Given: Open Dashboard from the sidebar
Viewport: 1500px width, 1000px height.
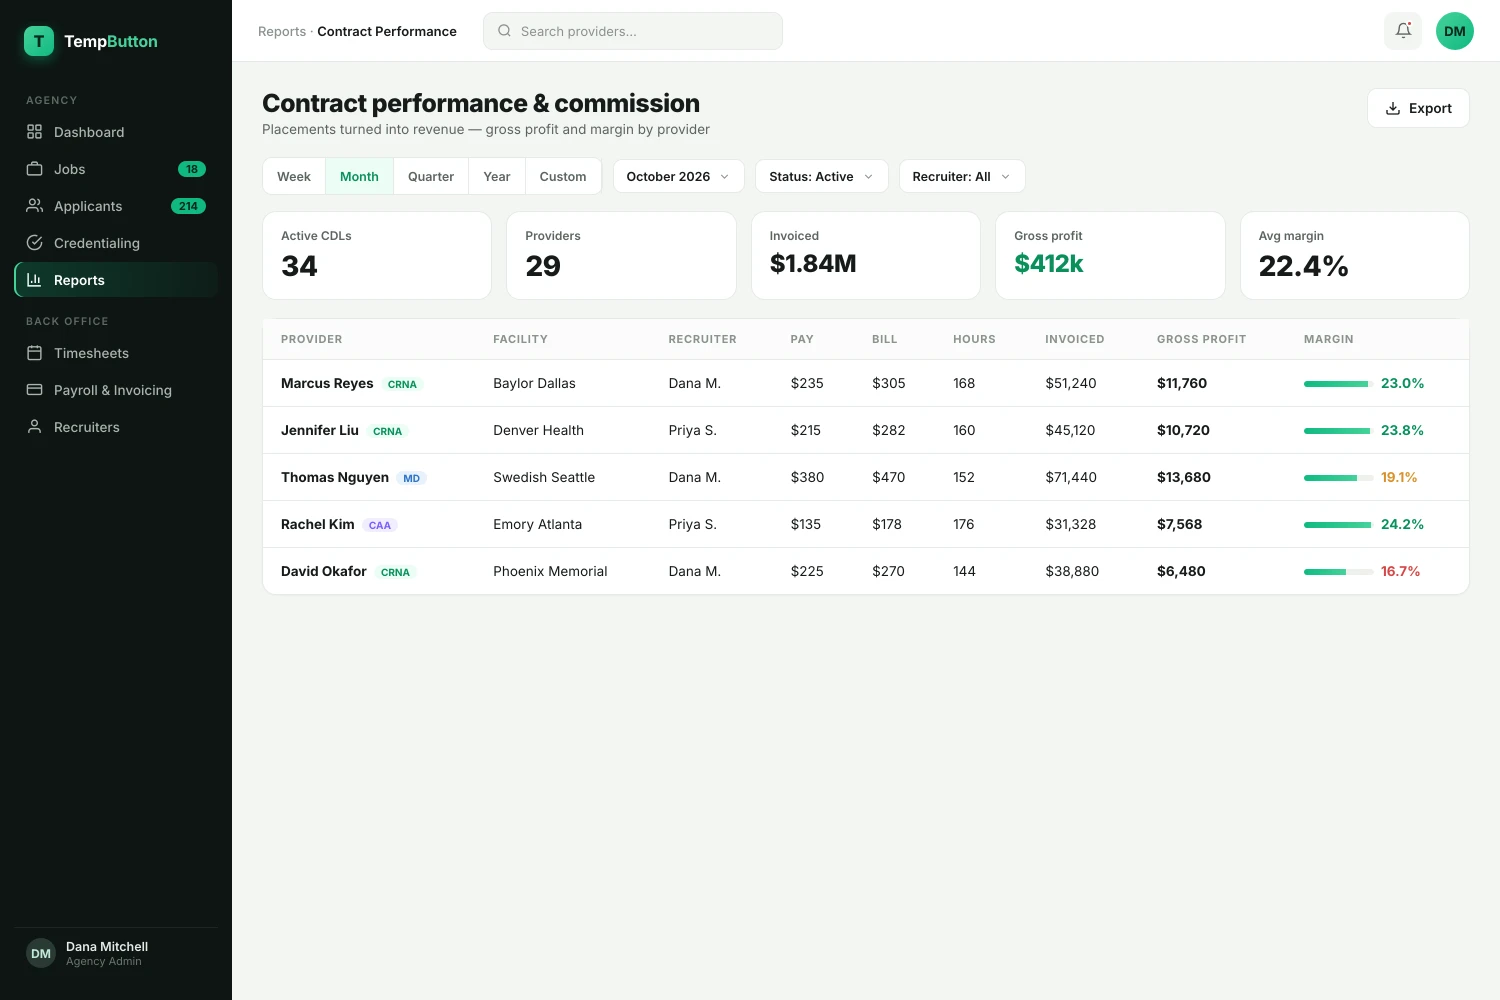Looking at the screenshot, I should tap(116, 132).
